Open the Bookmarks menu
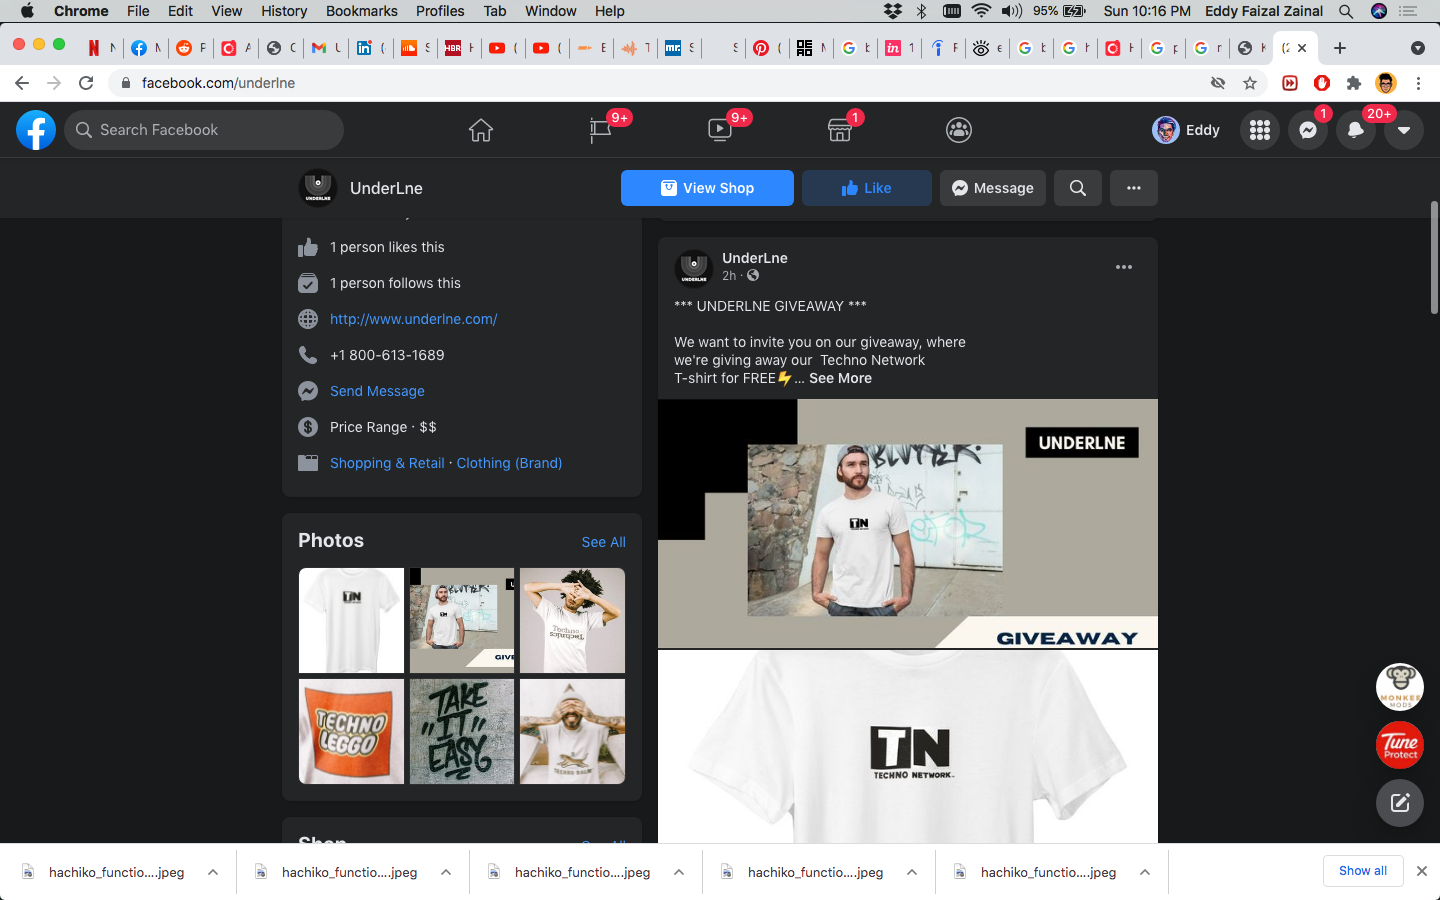 point(362,11)
